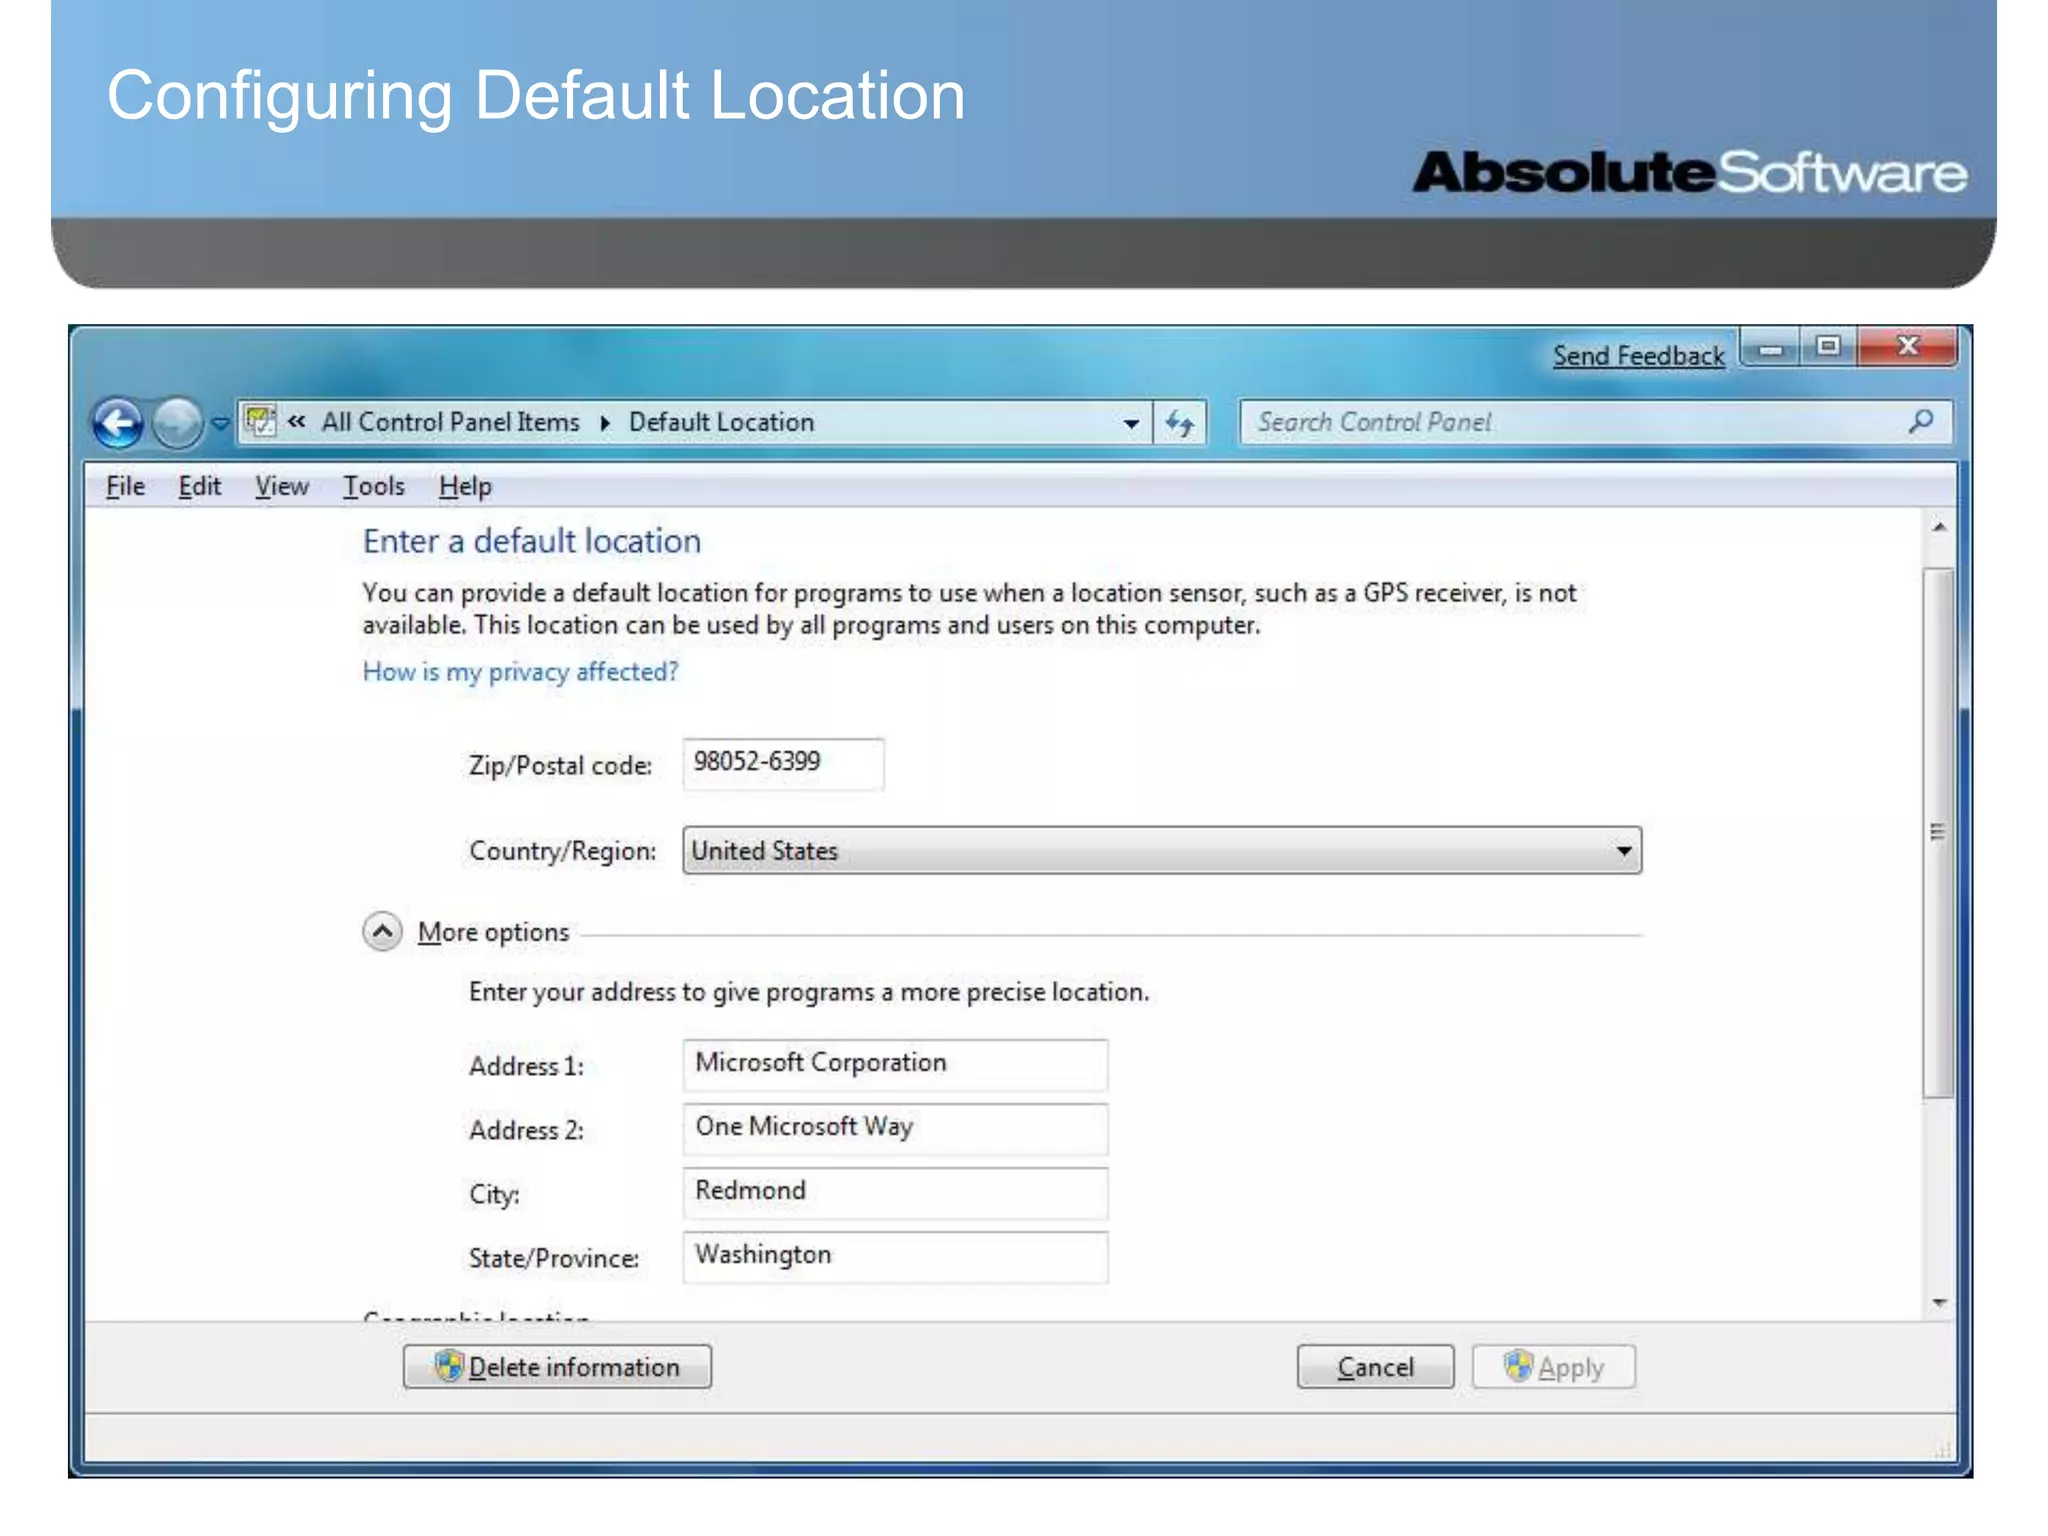Image resolution: width=2048 pixels, height=1536 pixels.
Task: Click the Forward navigation arrow
Action: pyautogui.click(x=177, y=423)
